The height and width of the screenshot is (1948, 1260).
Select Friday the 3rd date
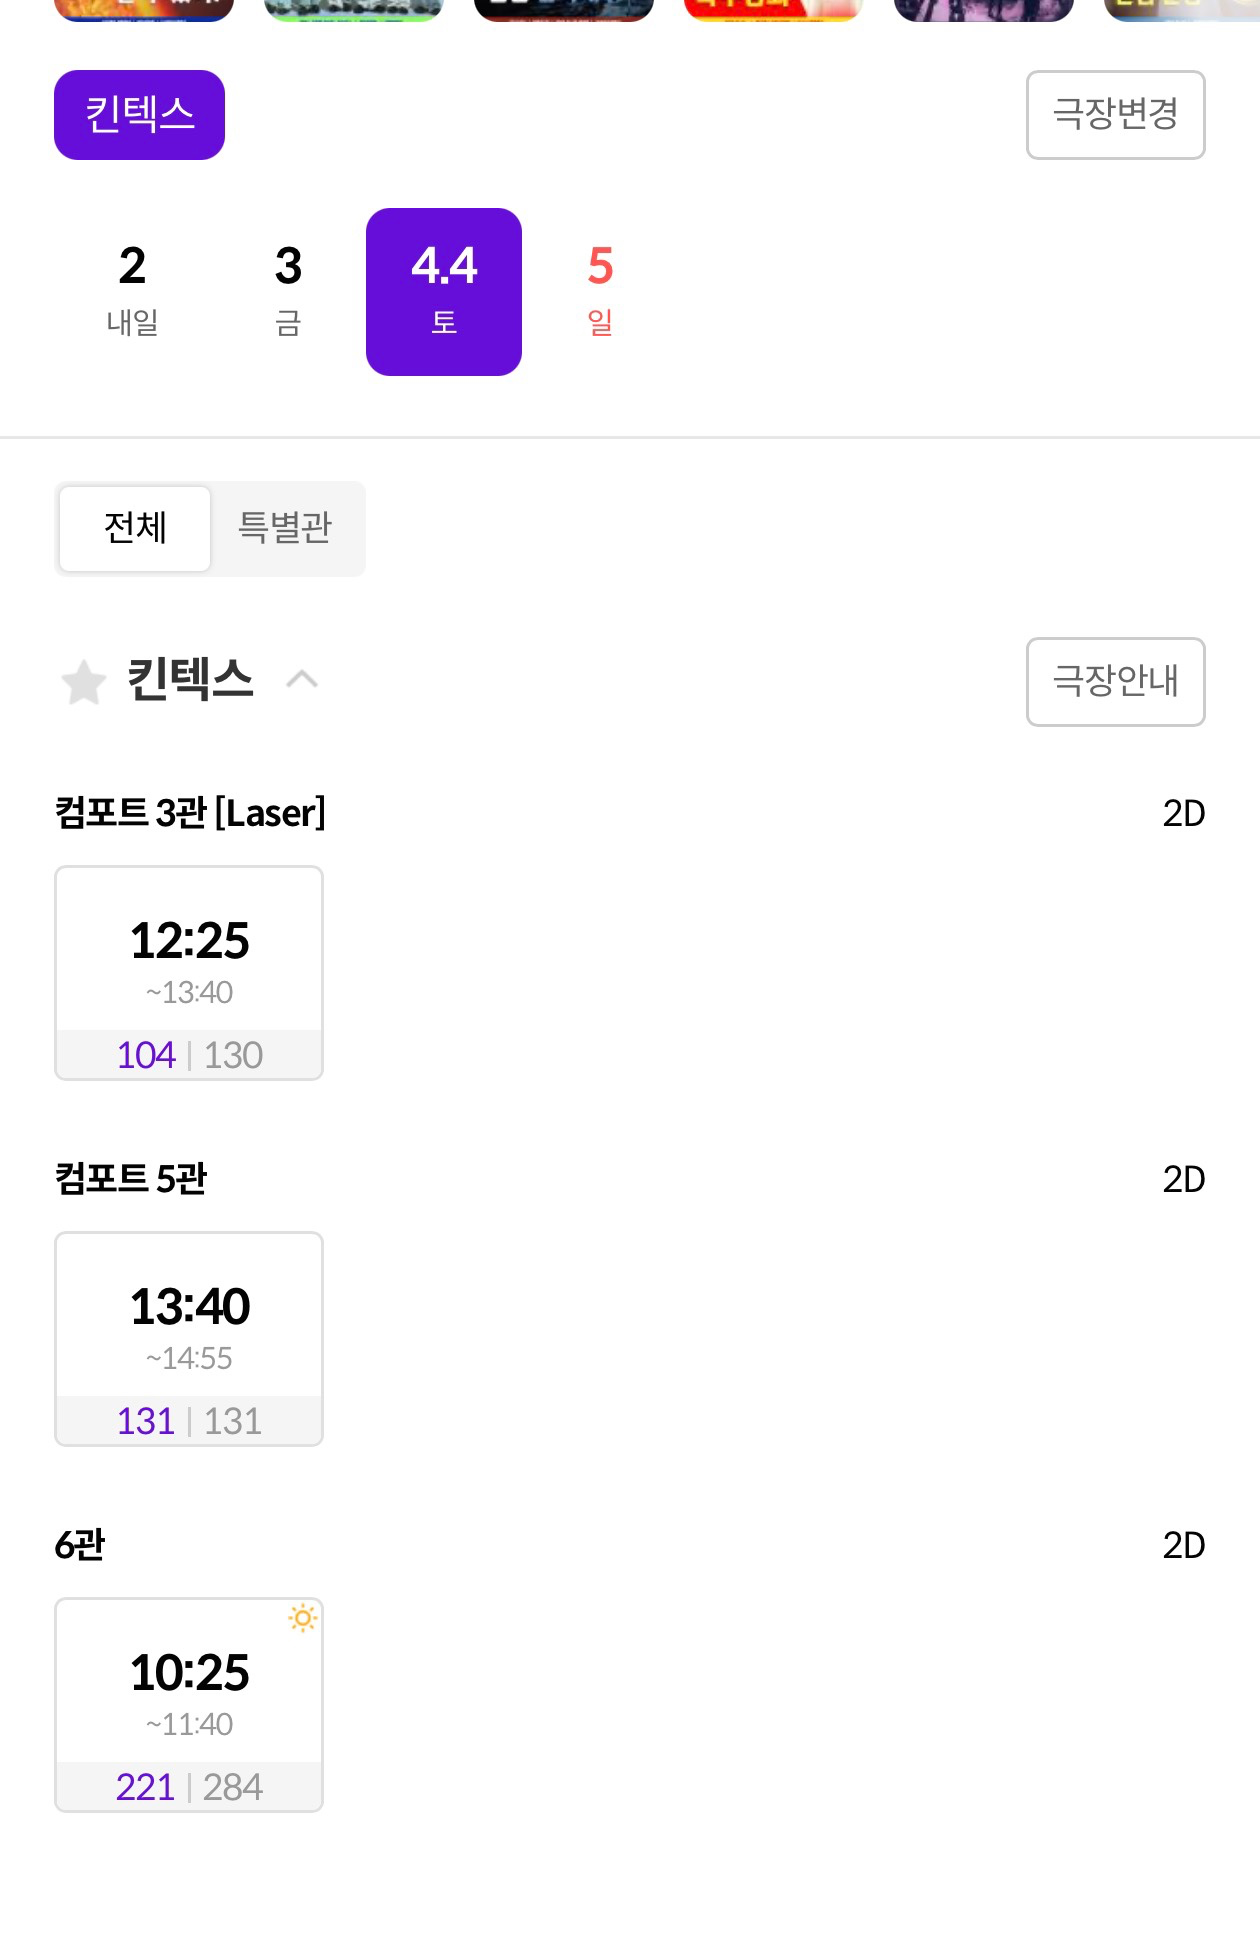[288, 291]
